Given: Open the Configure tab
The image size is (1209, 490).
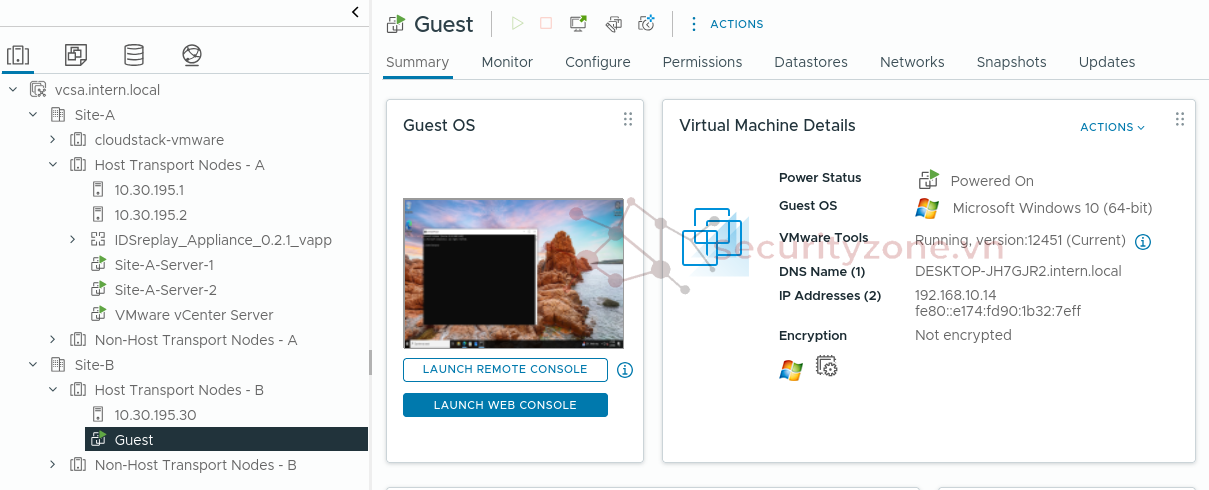Looking at the screenshot, I should click(597, 62).
